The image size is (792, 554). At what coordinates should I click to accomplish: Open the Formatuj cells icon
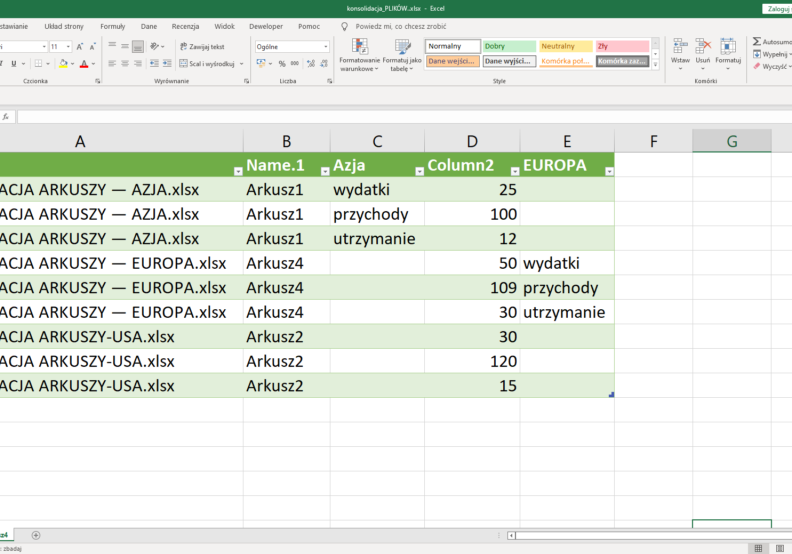click(728, 48)
